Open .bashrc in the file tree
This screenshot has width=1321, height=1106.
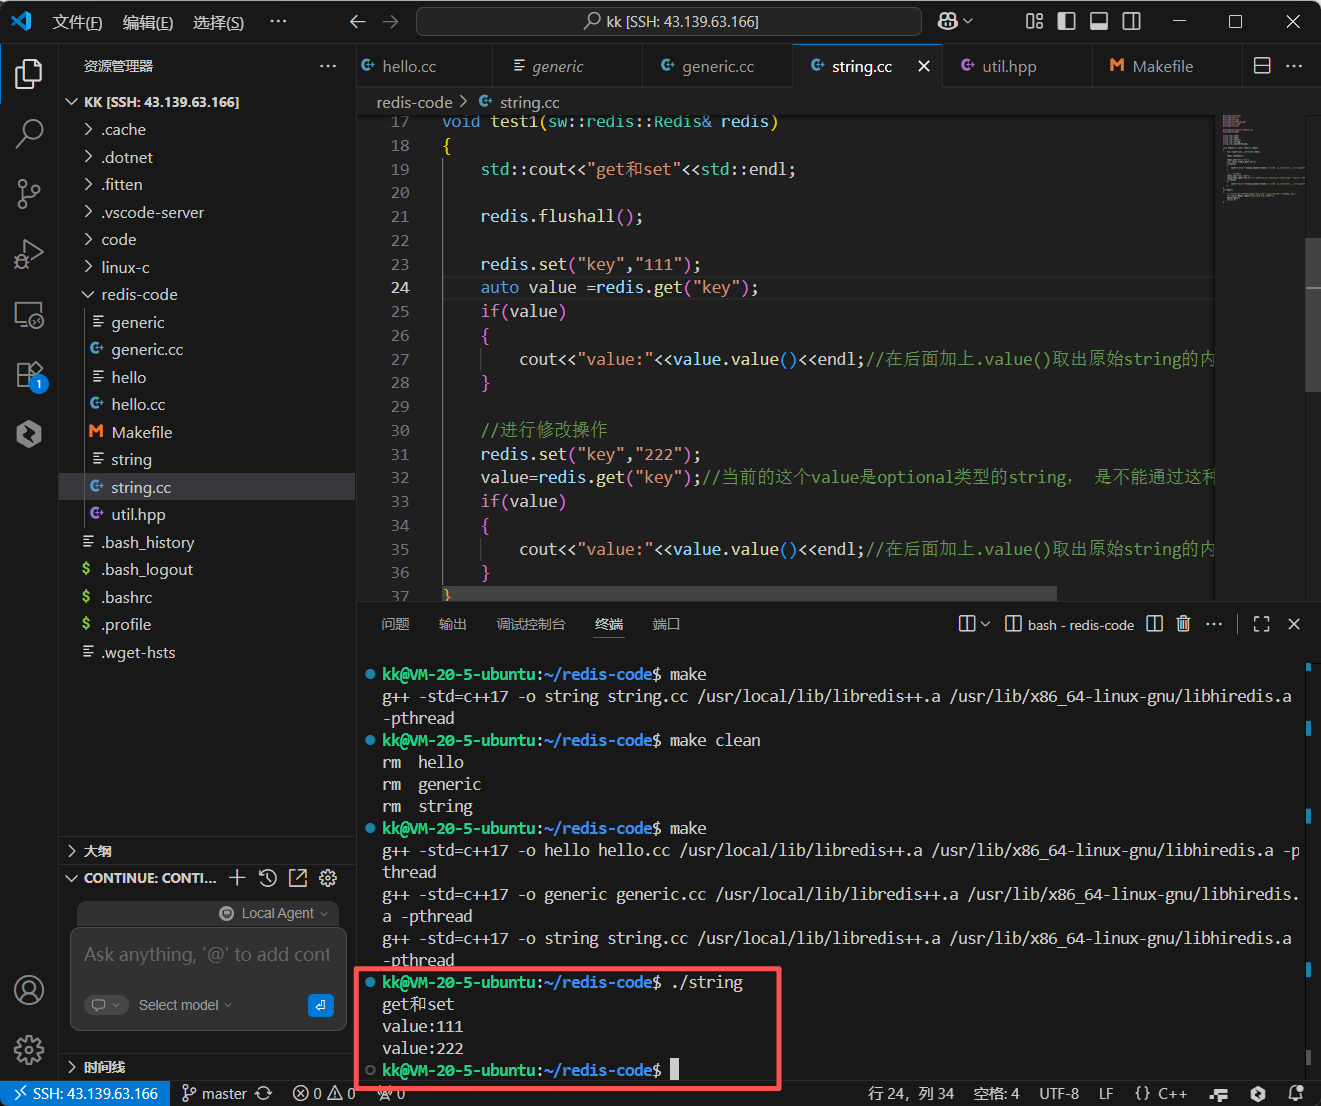(x=207, y=597)
